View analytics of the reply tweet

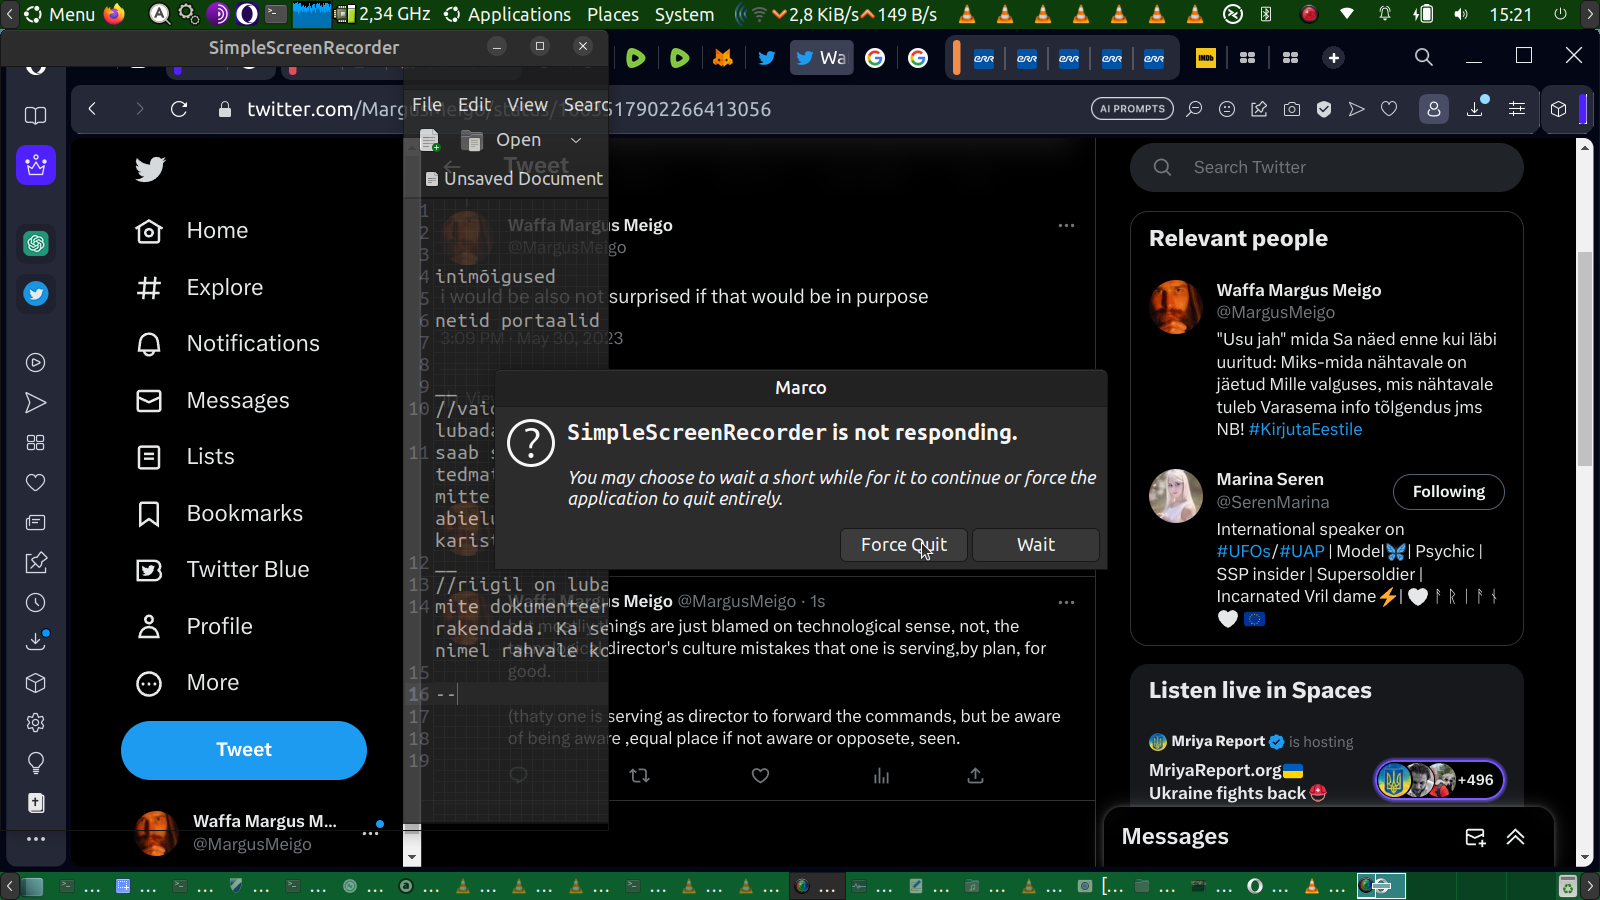(x=881, y=775)
